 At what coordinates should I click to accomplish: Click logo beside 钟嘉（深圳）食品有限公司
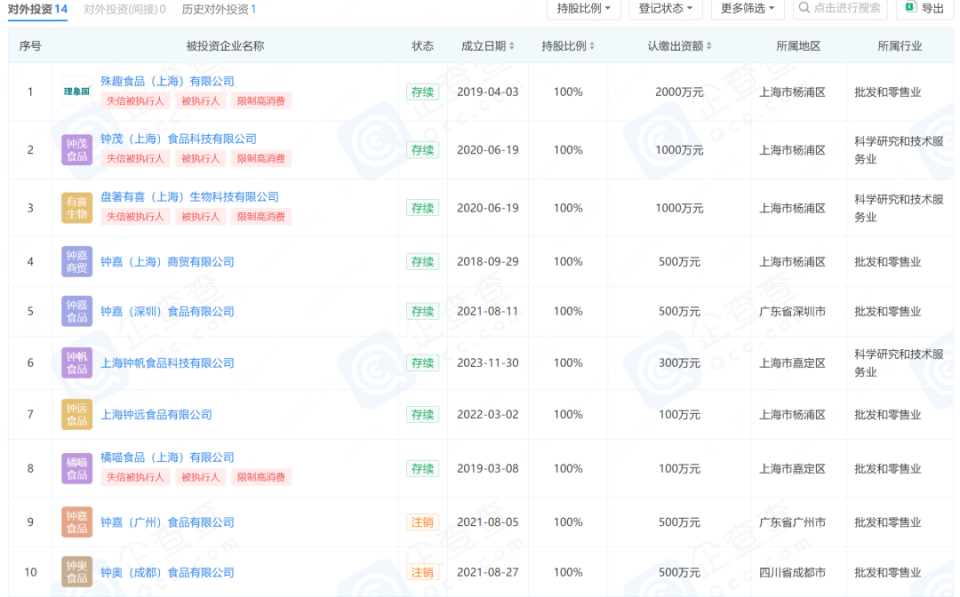(x=77, y=311)
